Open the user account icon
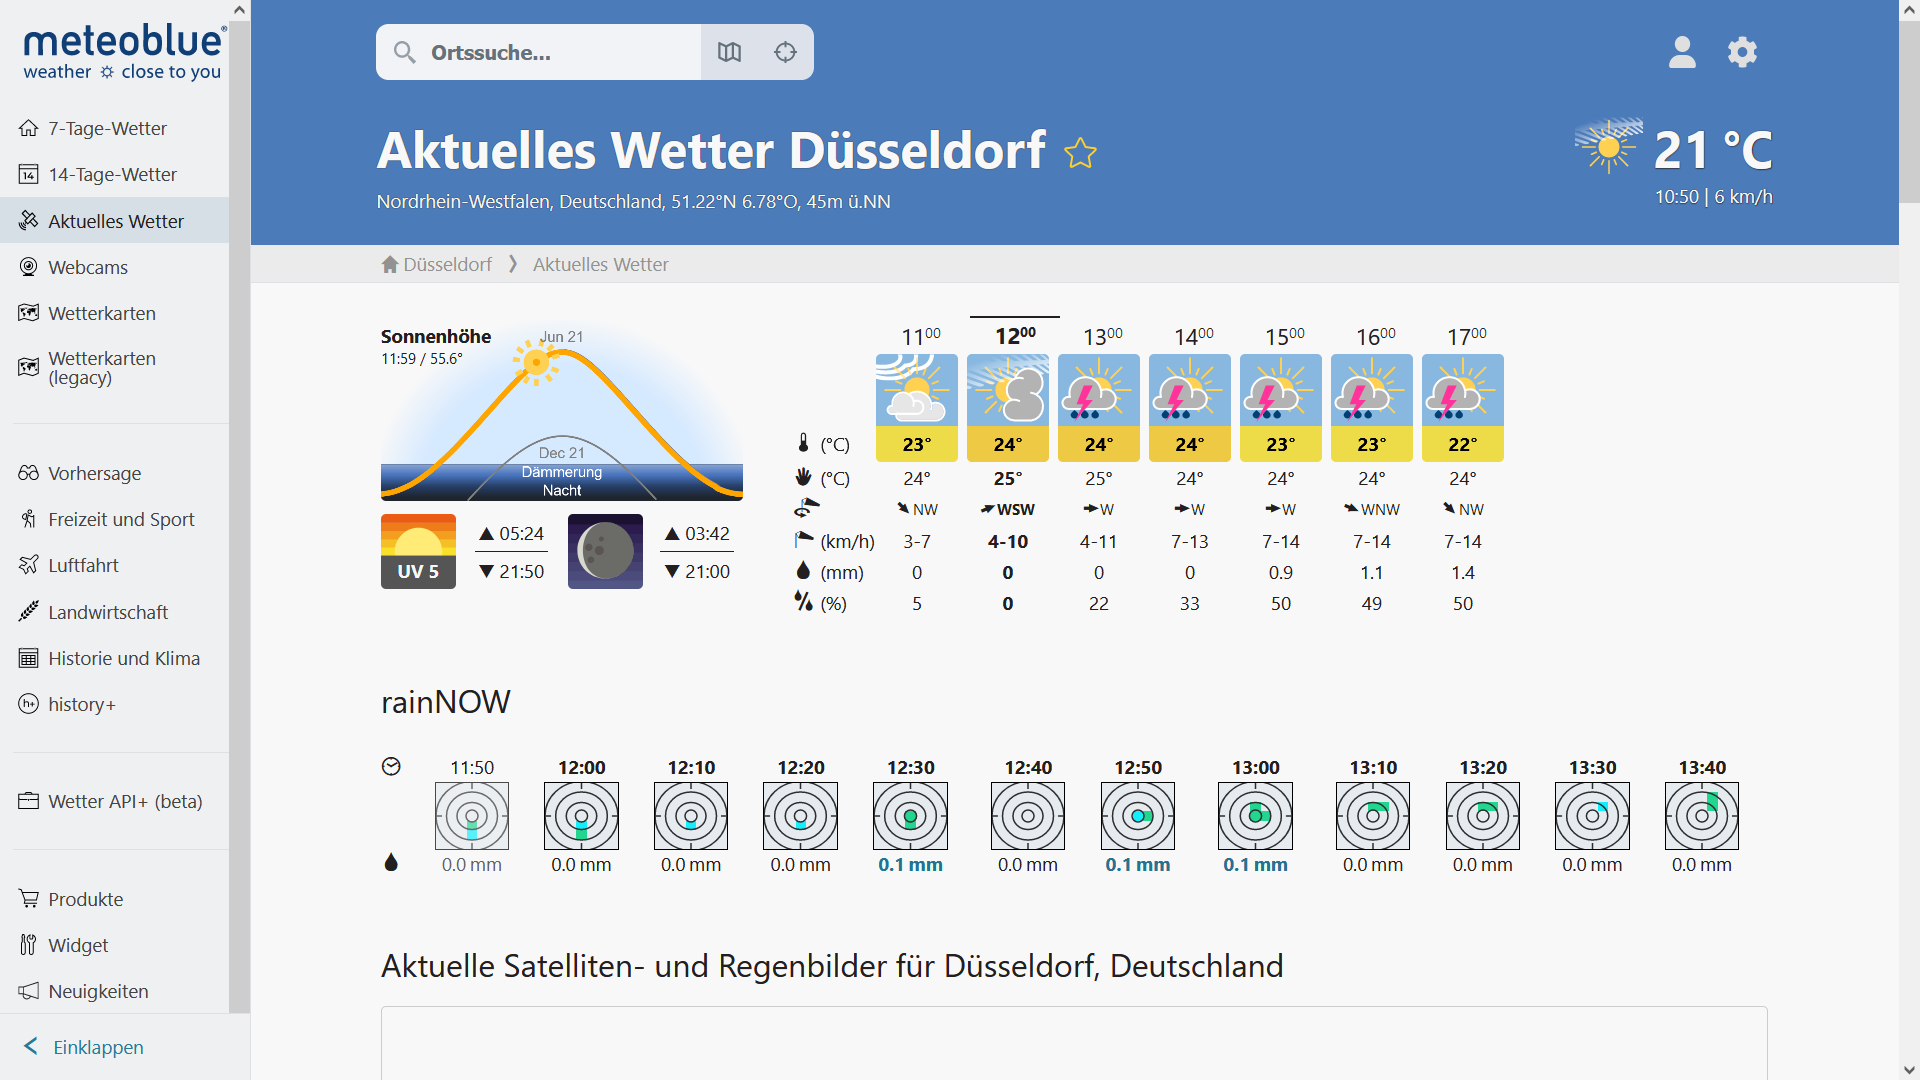The height and width of the screenshot is (1080, 1920). coord(1682,52)
